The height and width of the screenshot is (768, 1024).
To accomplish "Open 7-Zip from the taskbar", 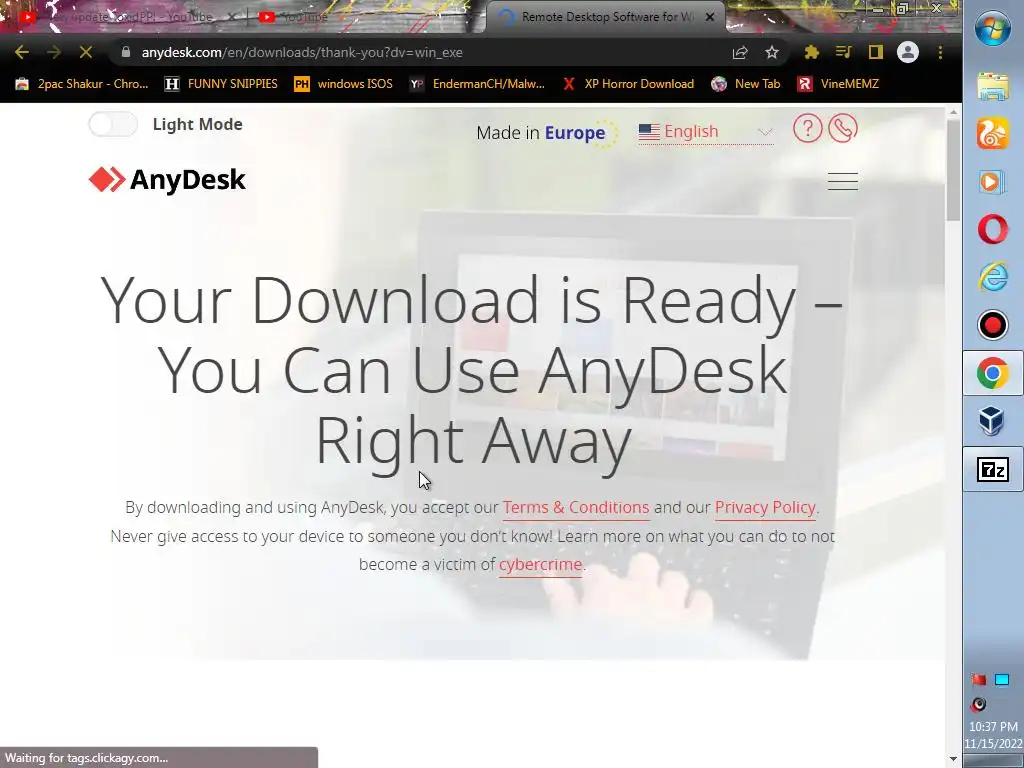I will tap(993, 470).
